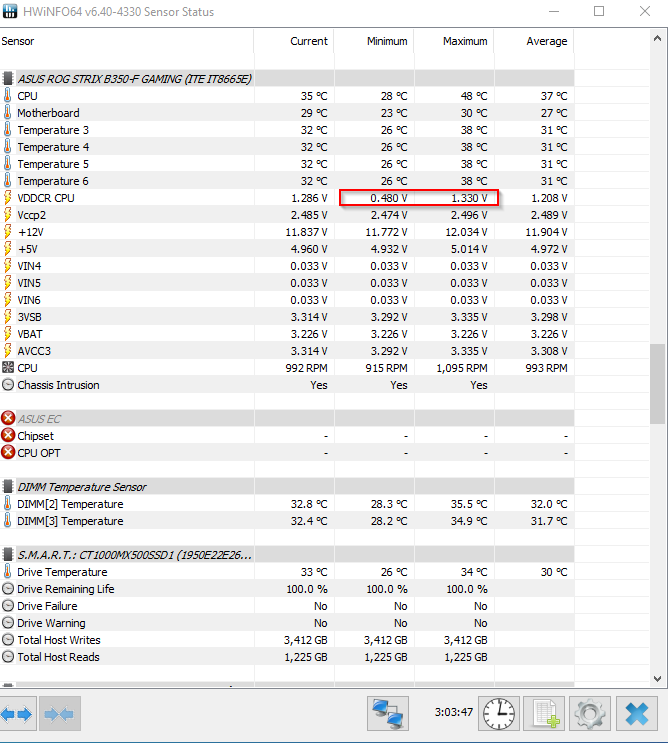Screen dimensions: 668x743
Task: Reset the elapsed time clock icon
Action: 499,714
